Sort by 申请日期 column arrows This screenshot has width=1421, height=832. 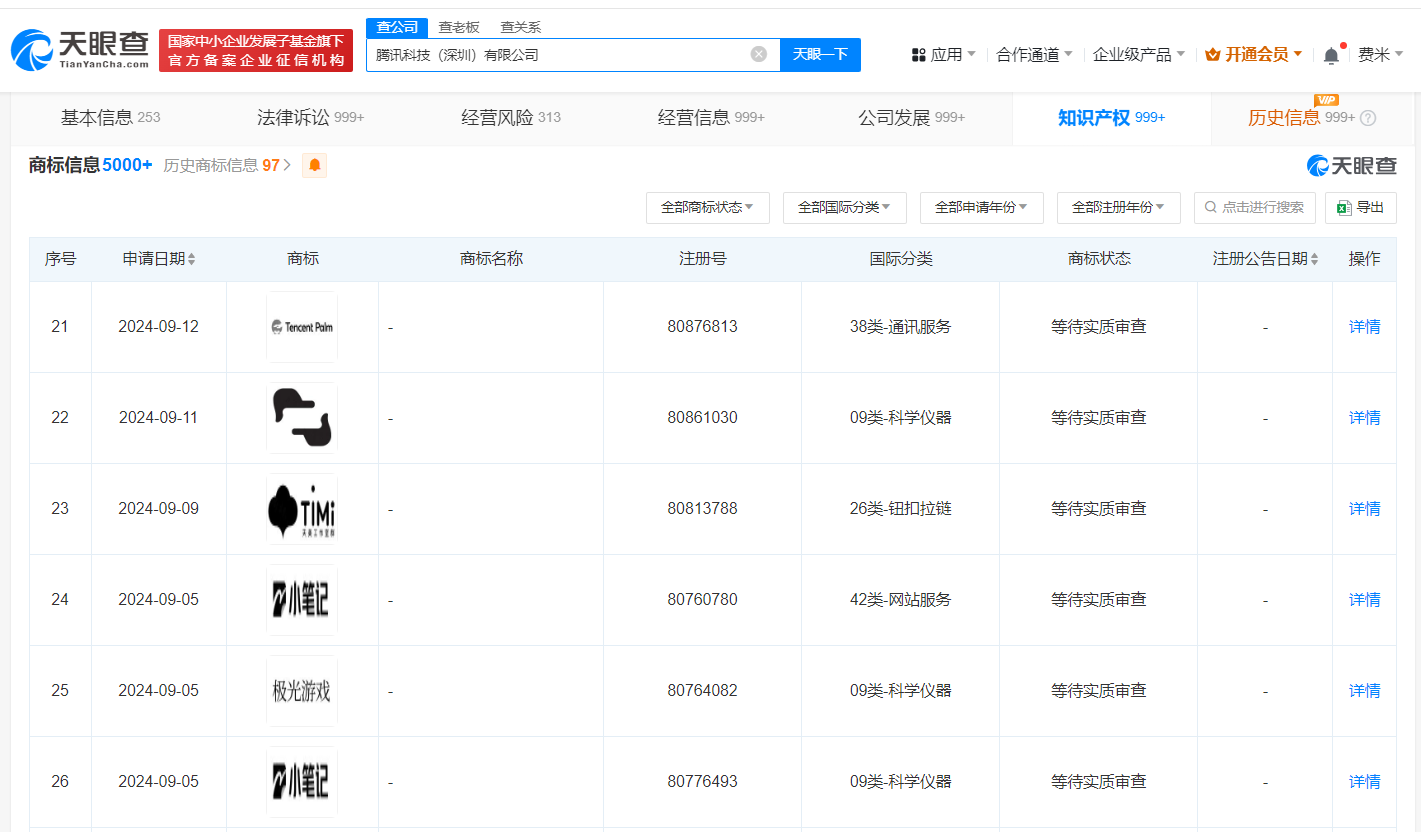pos(192,259)
